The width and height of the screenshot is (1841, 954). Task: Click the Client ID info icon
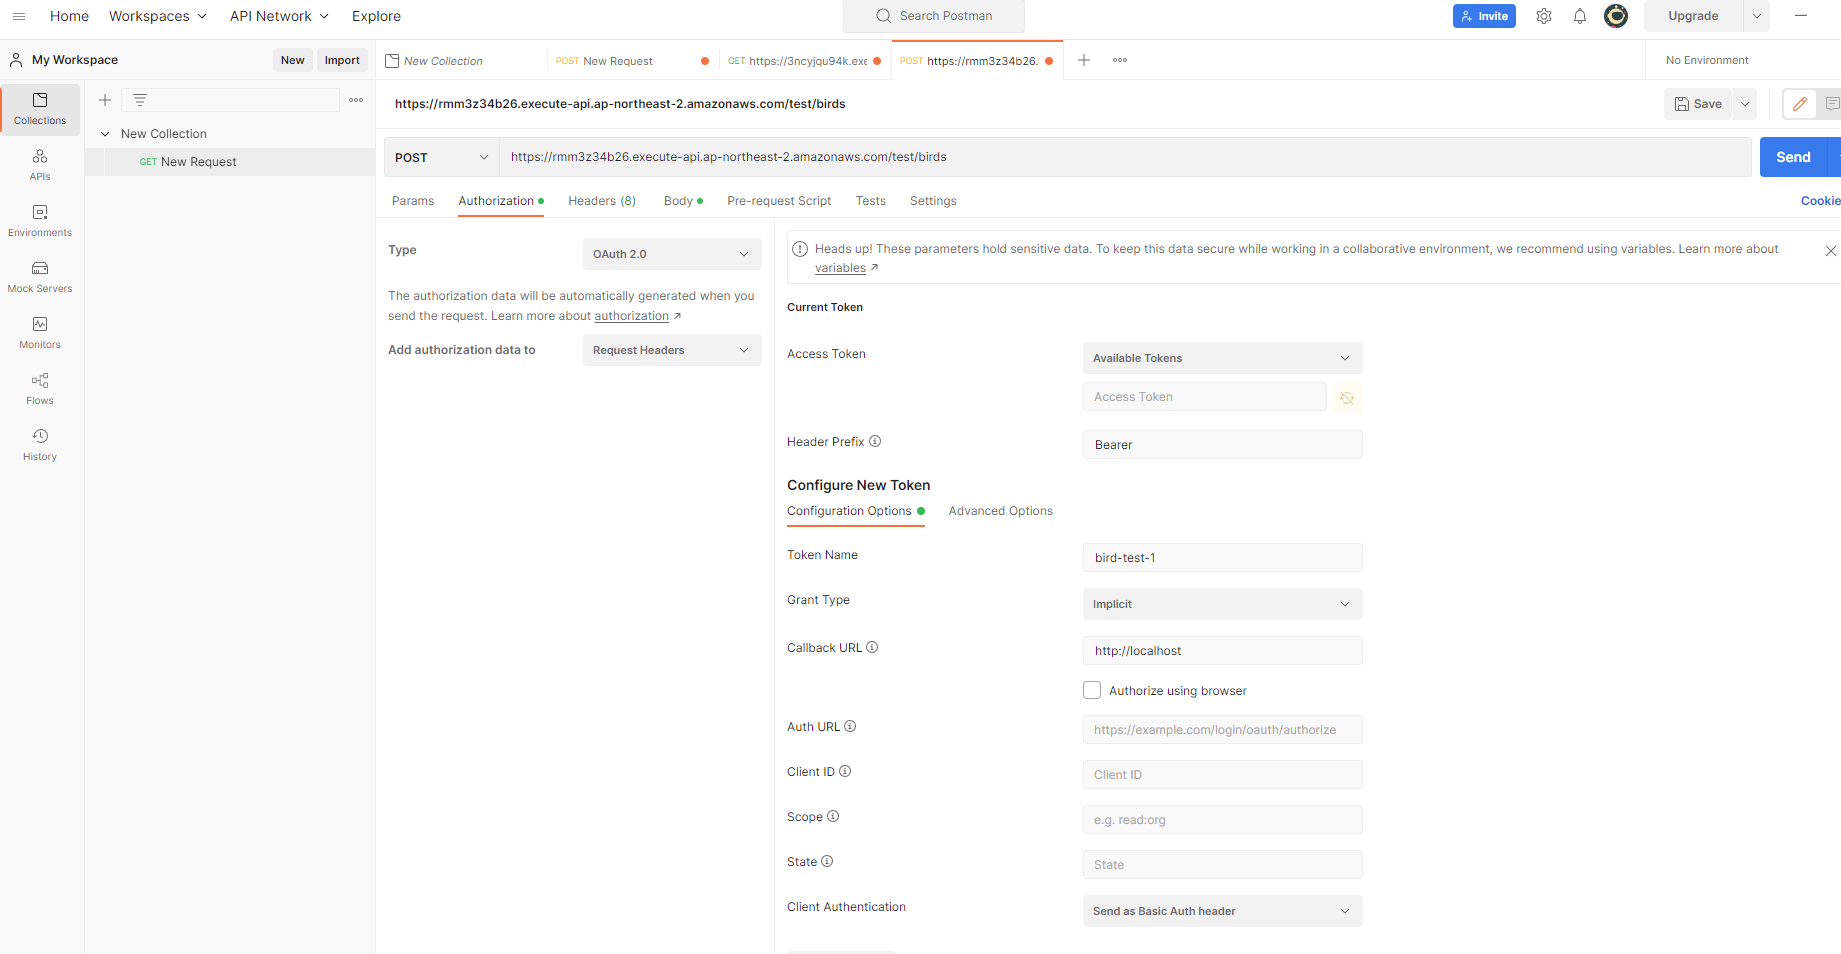point(845,771)
